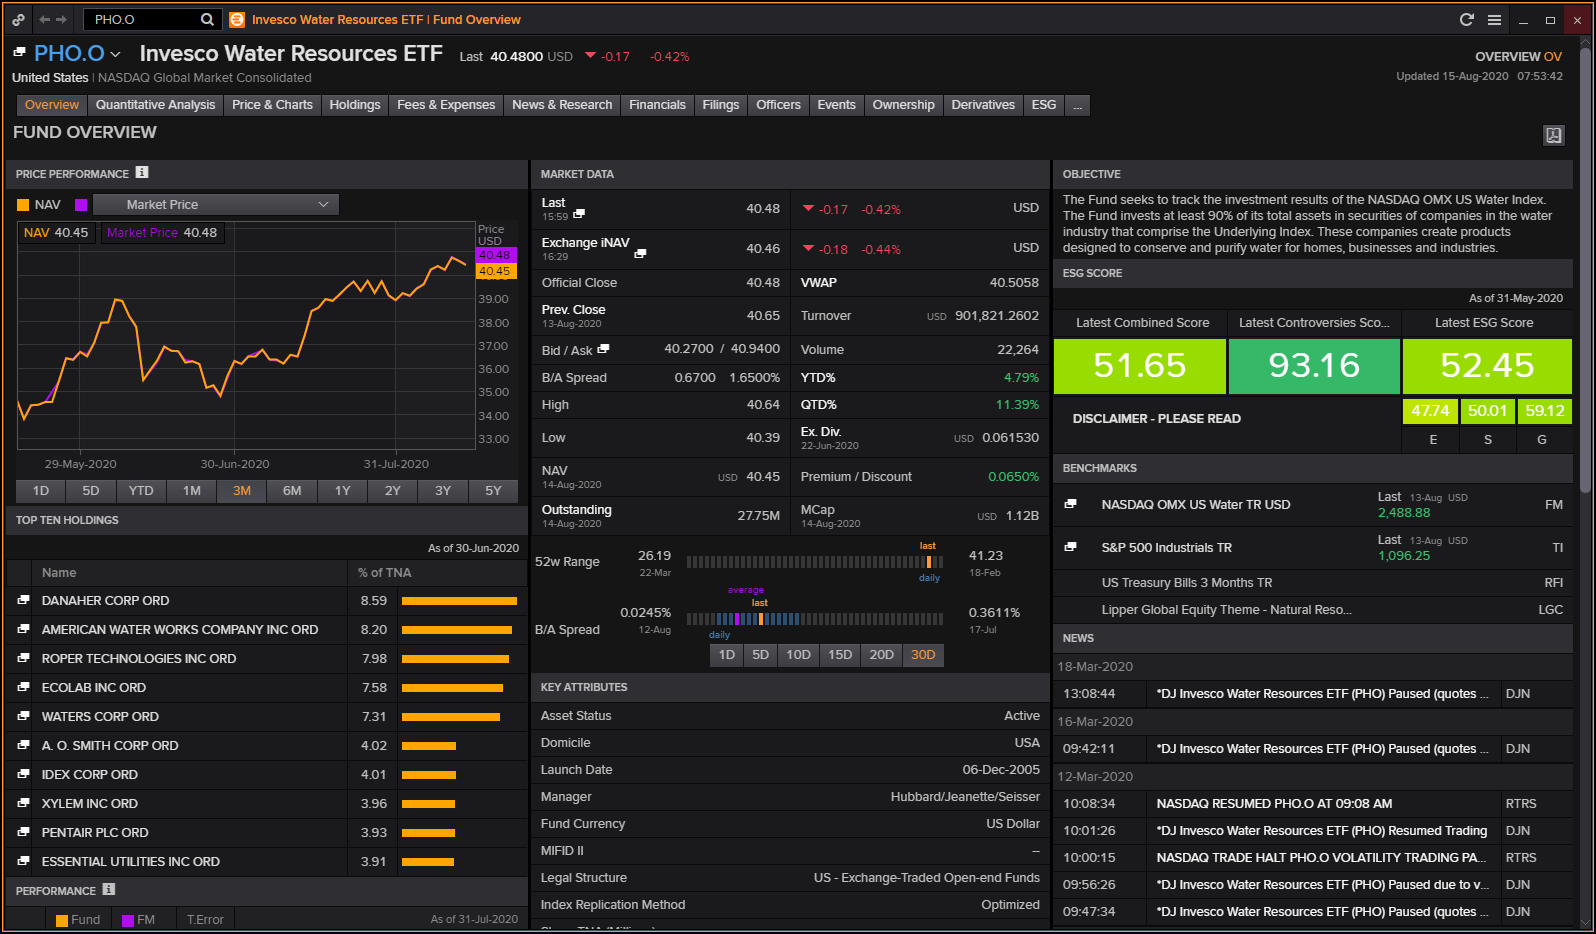Select the 5Y chart period
Screen dimensions: 1596x934
[x=493, y=490]
